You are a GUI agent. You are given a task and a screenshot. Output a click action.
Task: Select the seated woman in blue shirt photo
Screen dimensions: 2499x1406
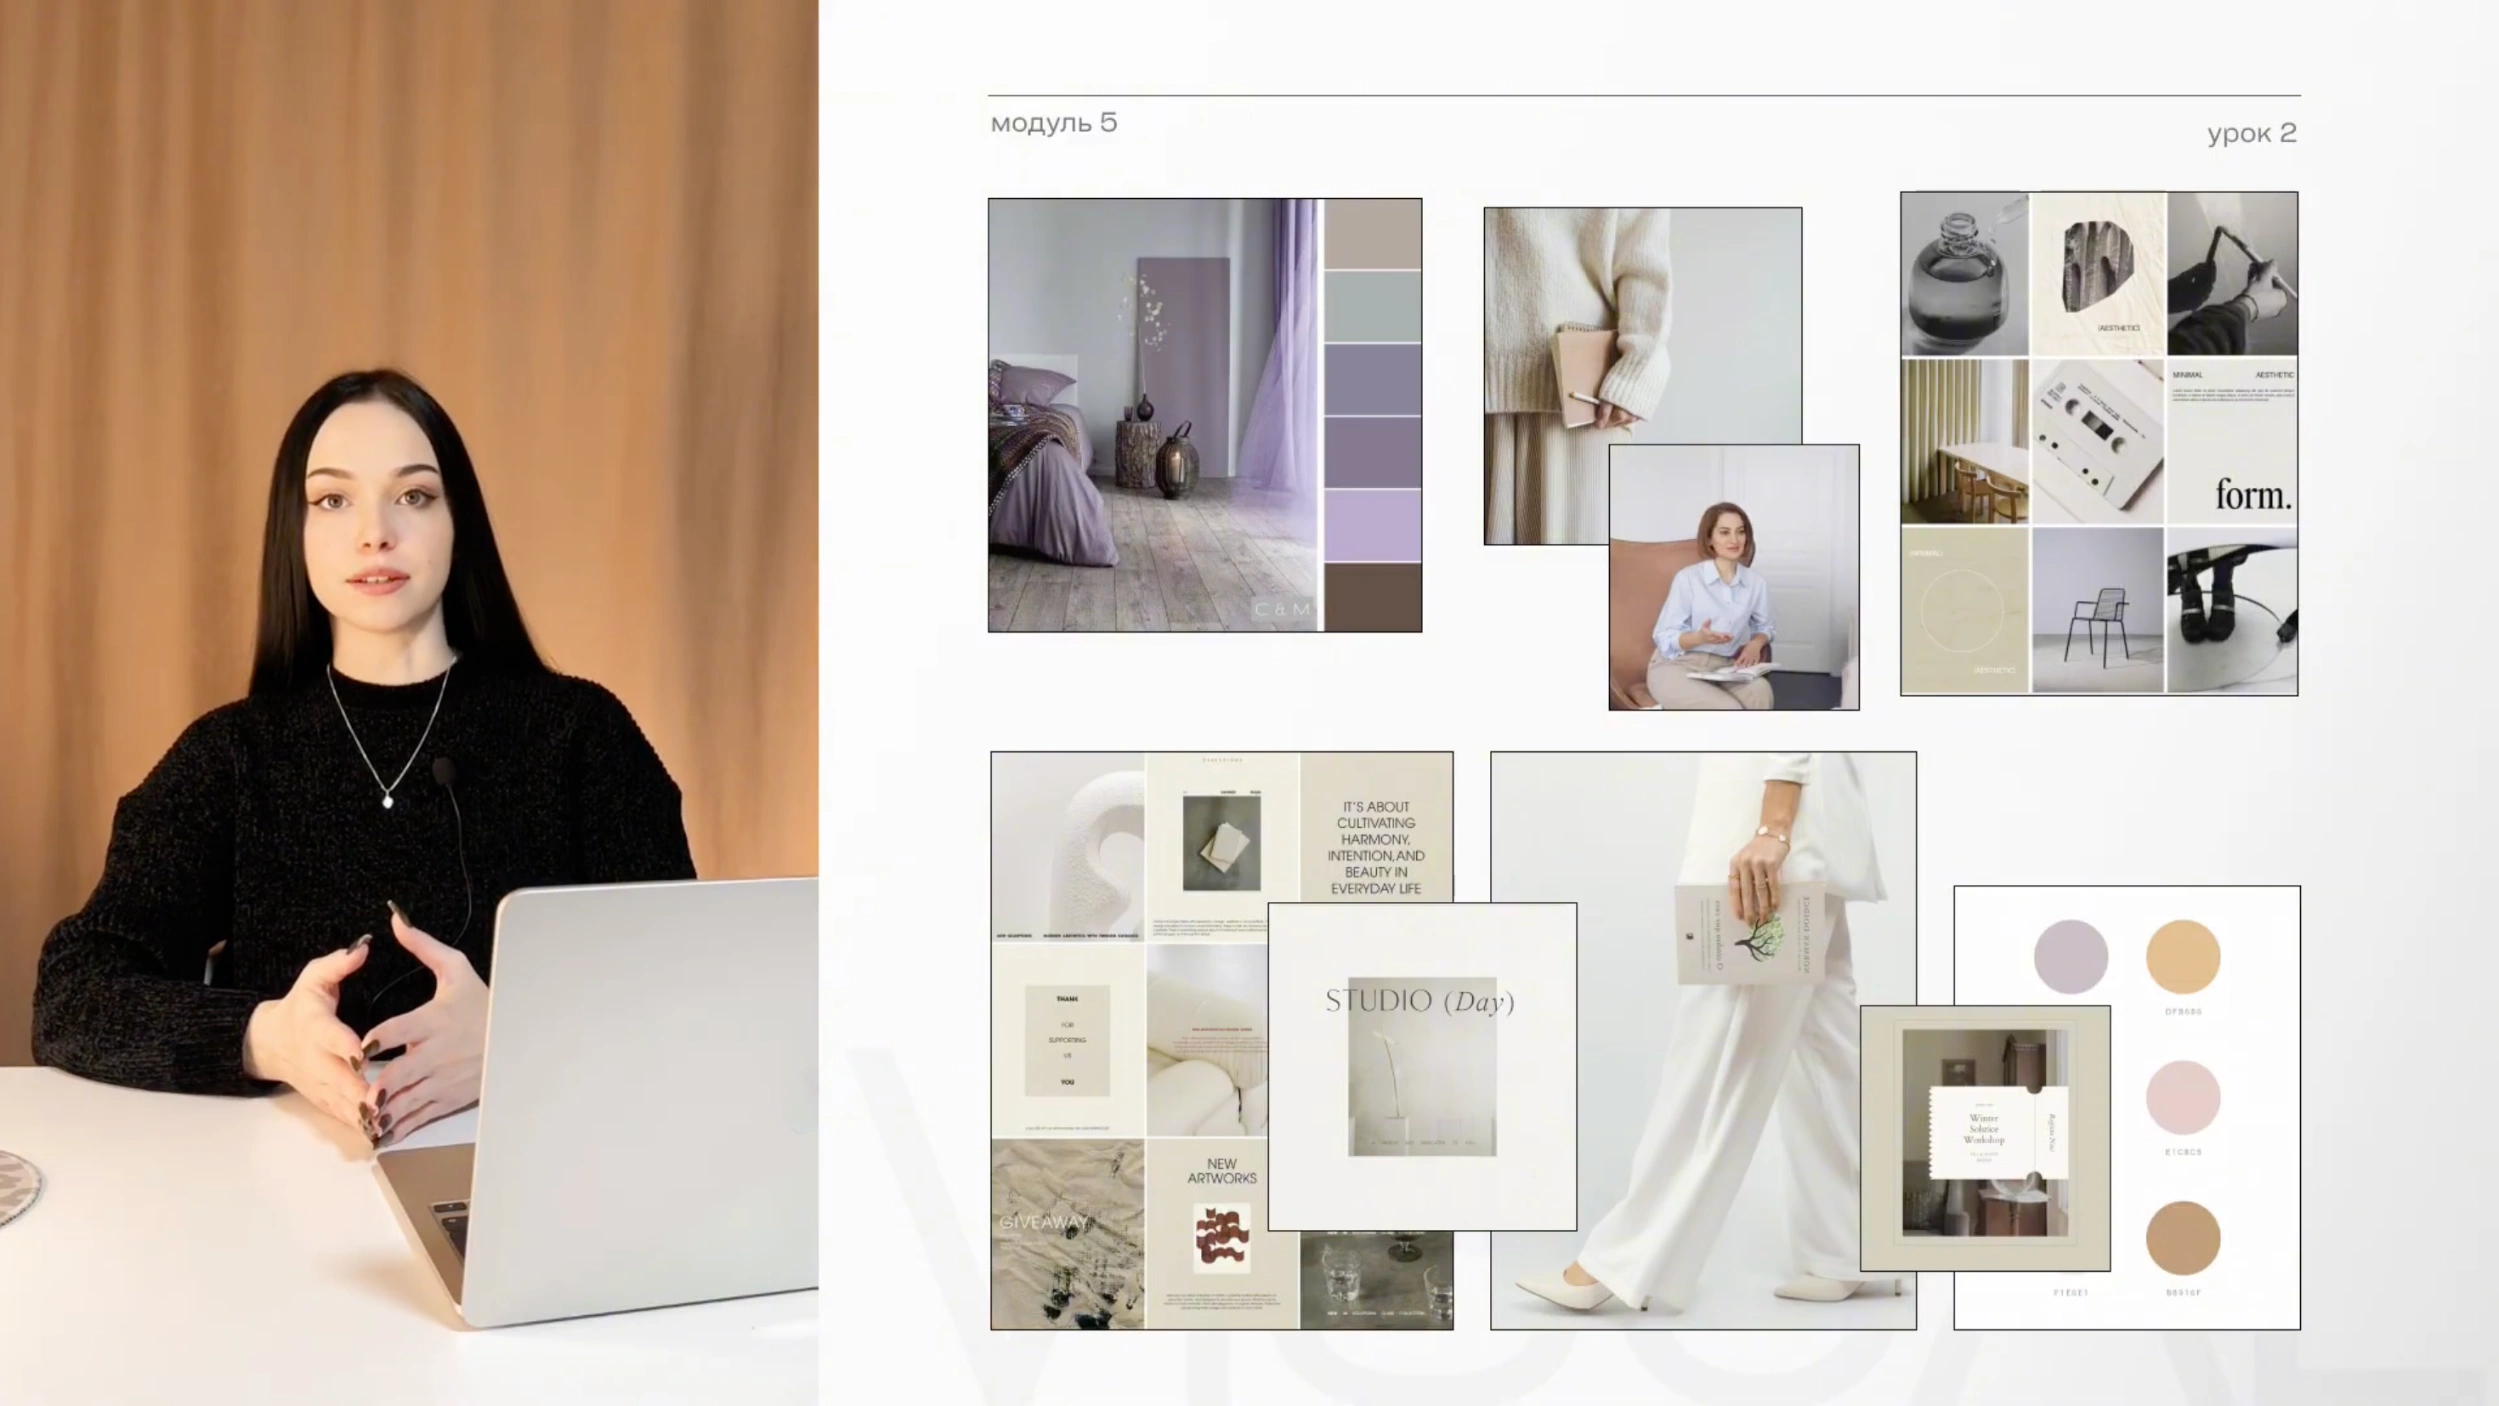1734,577
